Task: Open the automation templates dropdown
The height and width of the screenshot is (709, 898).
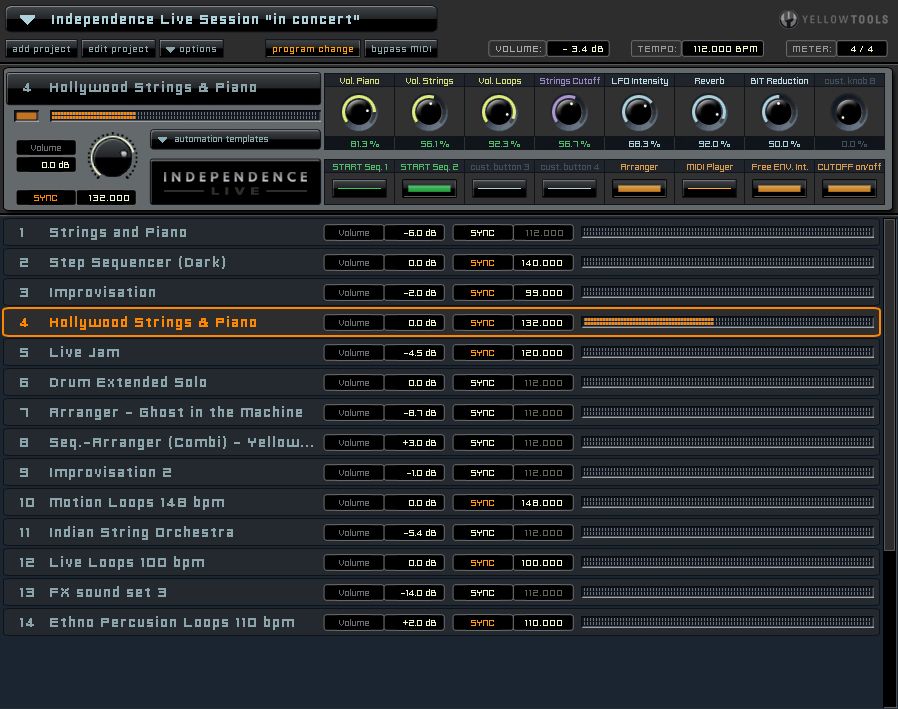Action: pyautogui.click(x=235, y=139)
